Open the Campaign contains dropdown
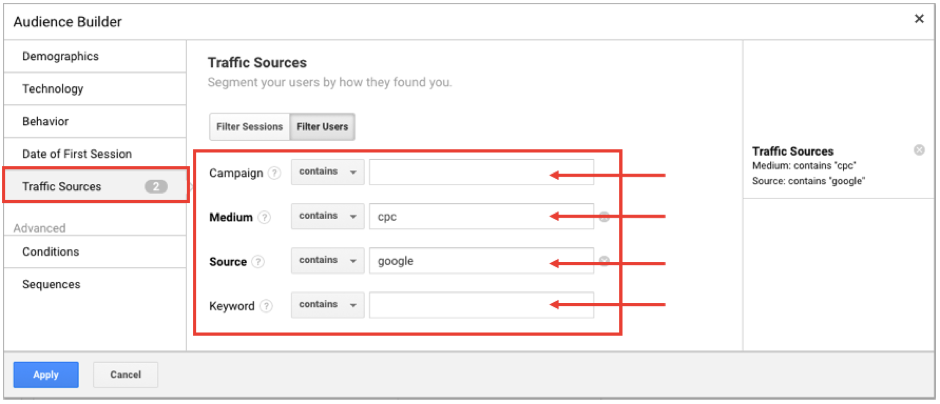Image resolution: width=940 pixels, height=404 pixels. pyautogui.click(x=327, y=172)
